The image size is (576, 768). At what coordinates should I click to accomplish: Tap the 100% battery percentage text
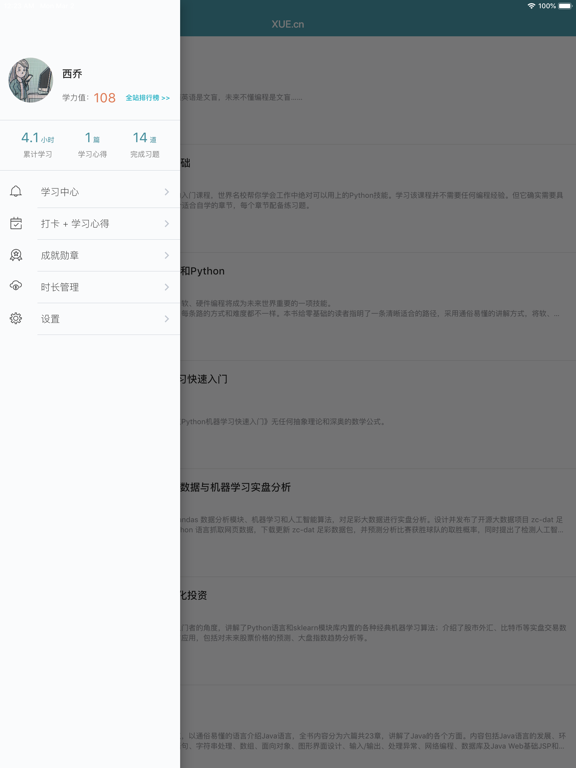[x=547, y=6]
